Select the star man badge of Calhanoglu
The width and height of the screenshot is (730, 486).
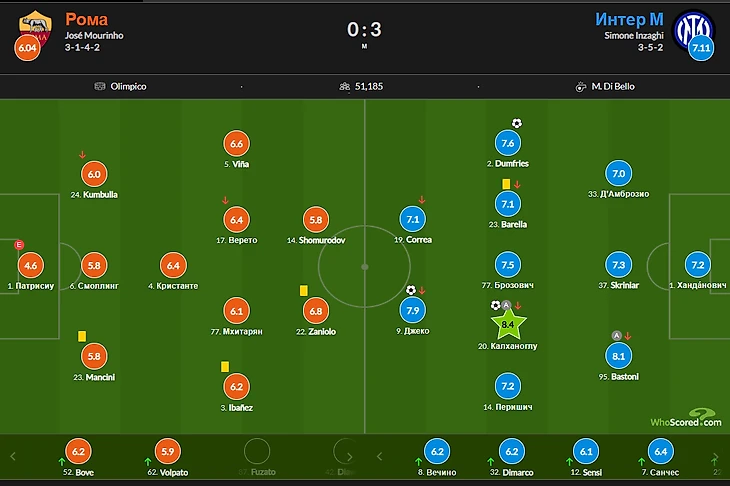tap(508, 324)
